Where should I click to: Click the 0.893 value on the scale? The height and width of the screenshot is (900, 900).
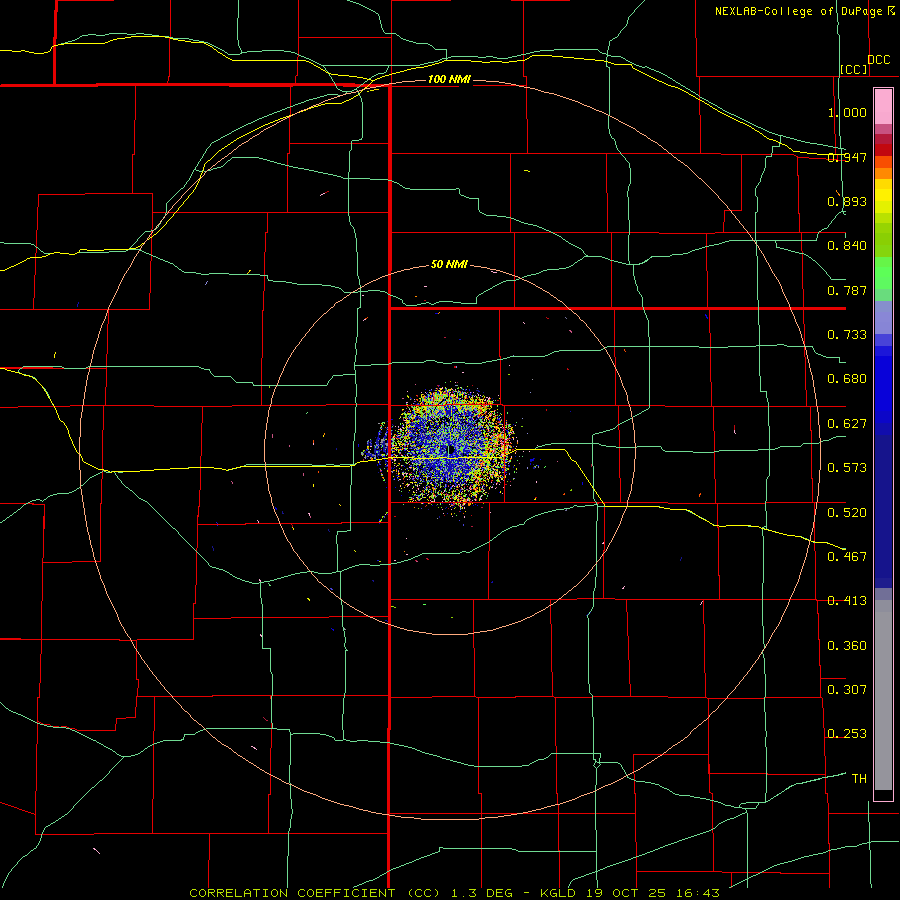click(x=847, y=201)
